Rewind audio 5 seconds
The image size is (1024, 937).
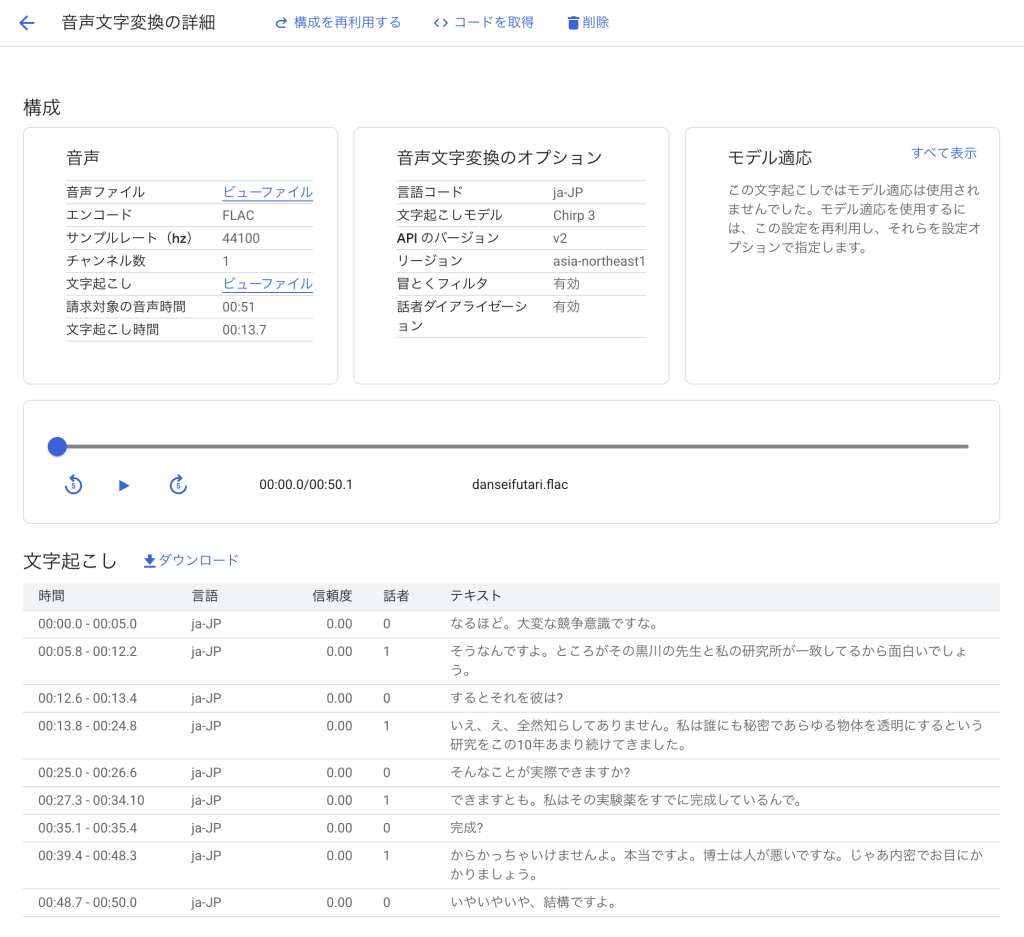point(73,485)
